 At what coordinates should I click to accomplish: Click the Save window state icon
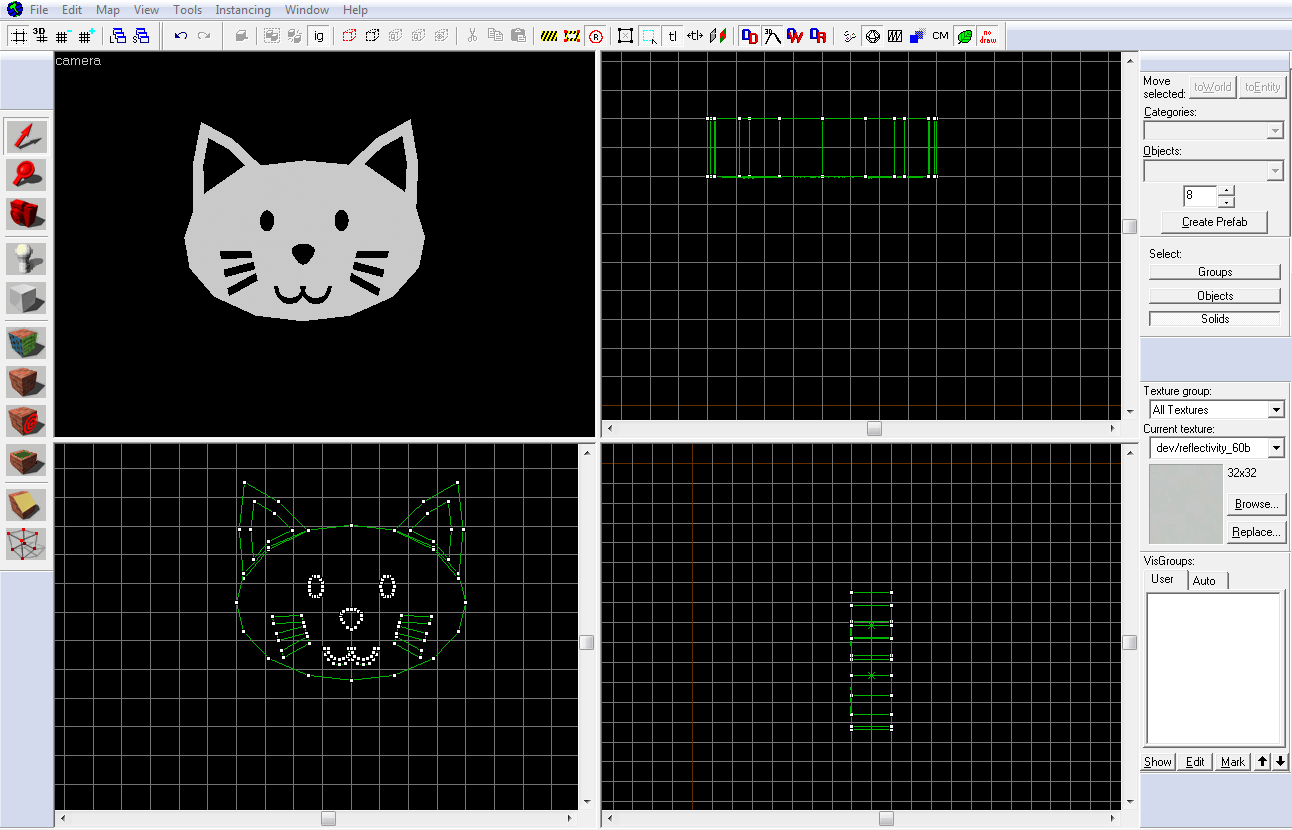[x=142, y=36]
